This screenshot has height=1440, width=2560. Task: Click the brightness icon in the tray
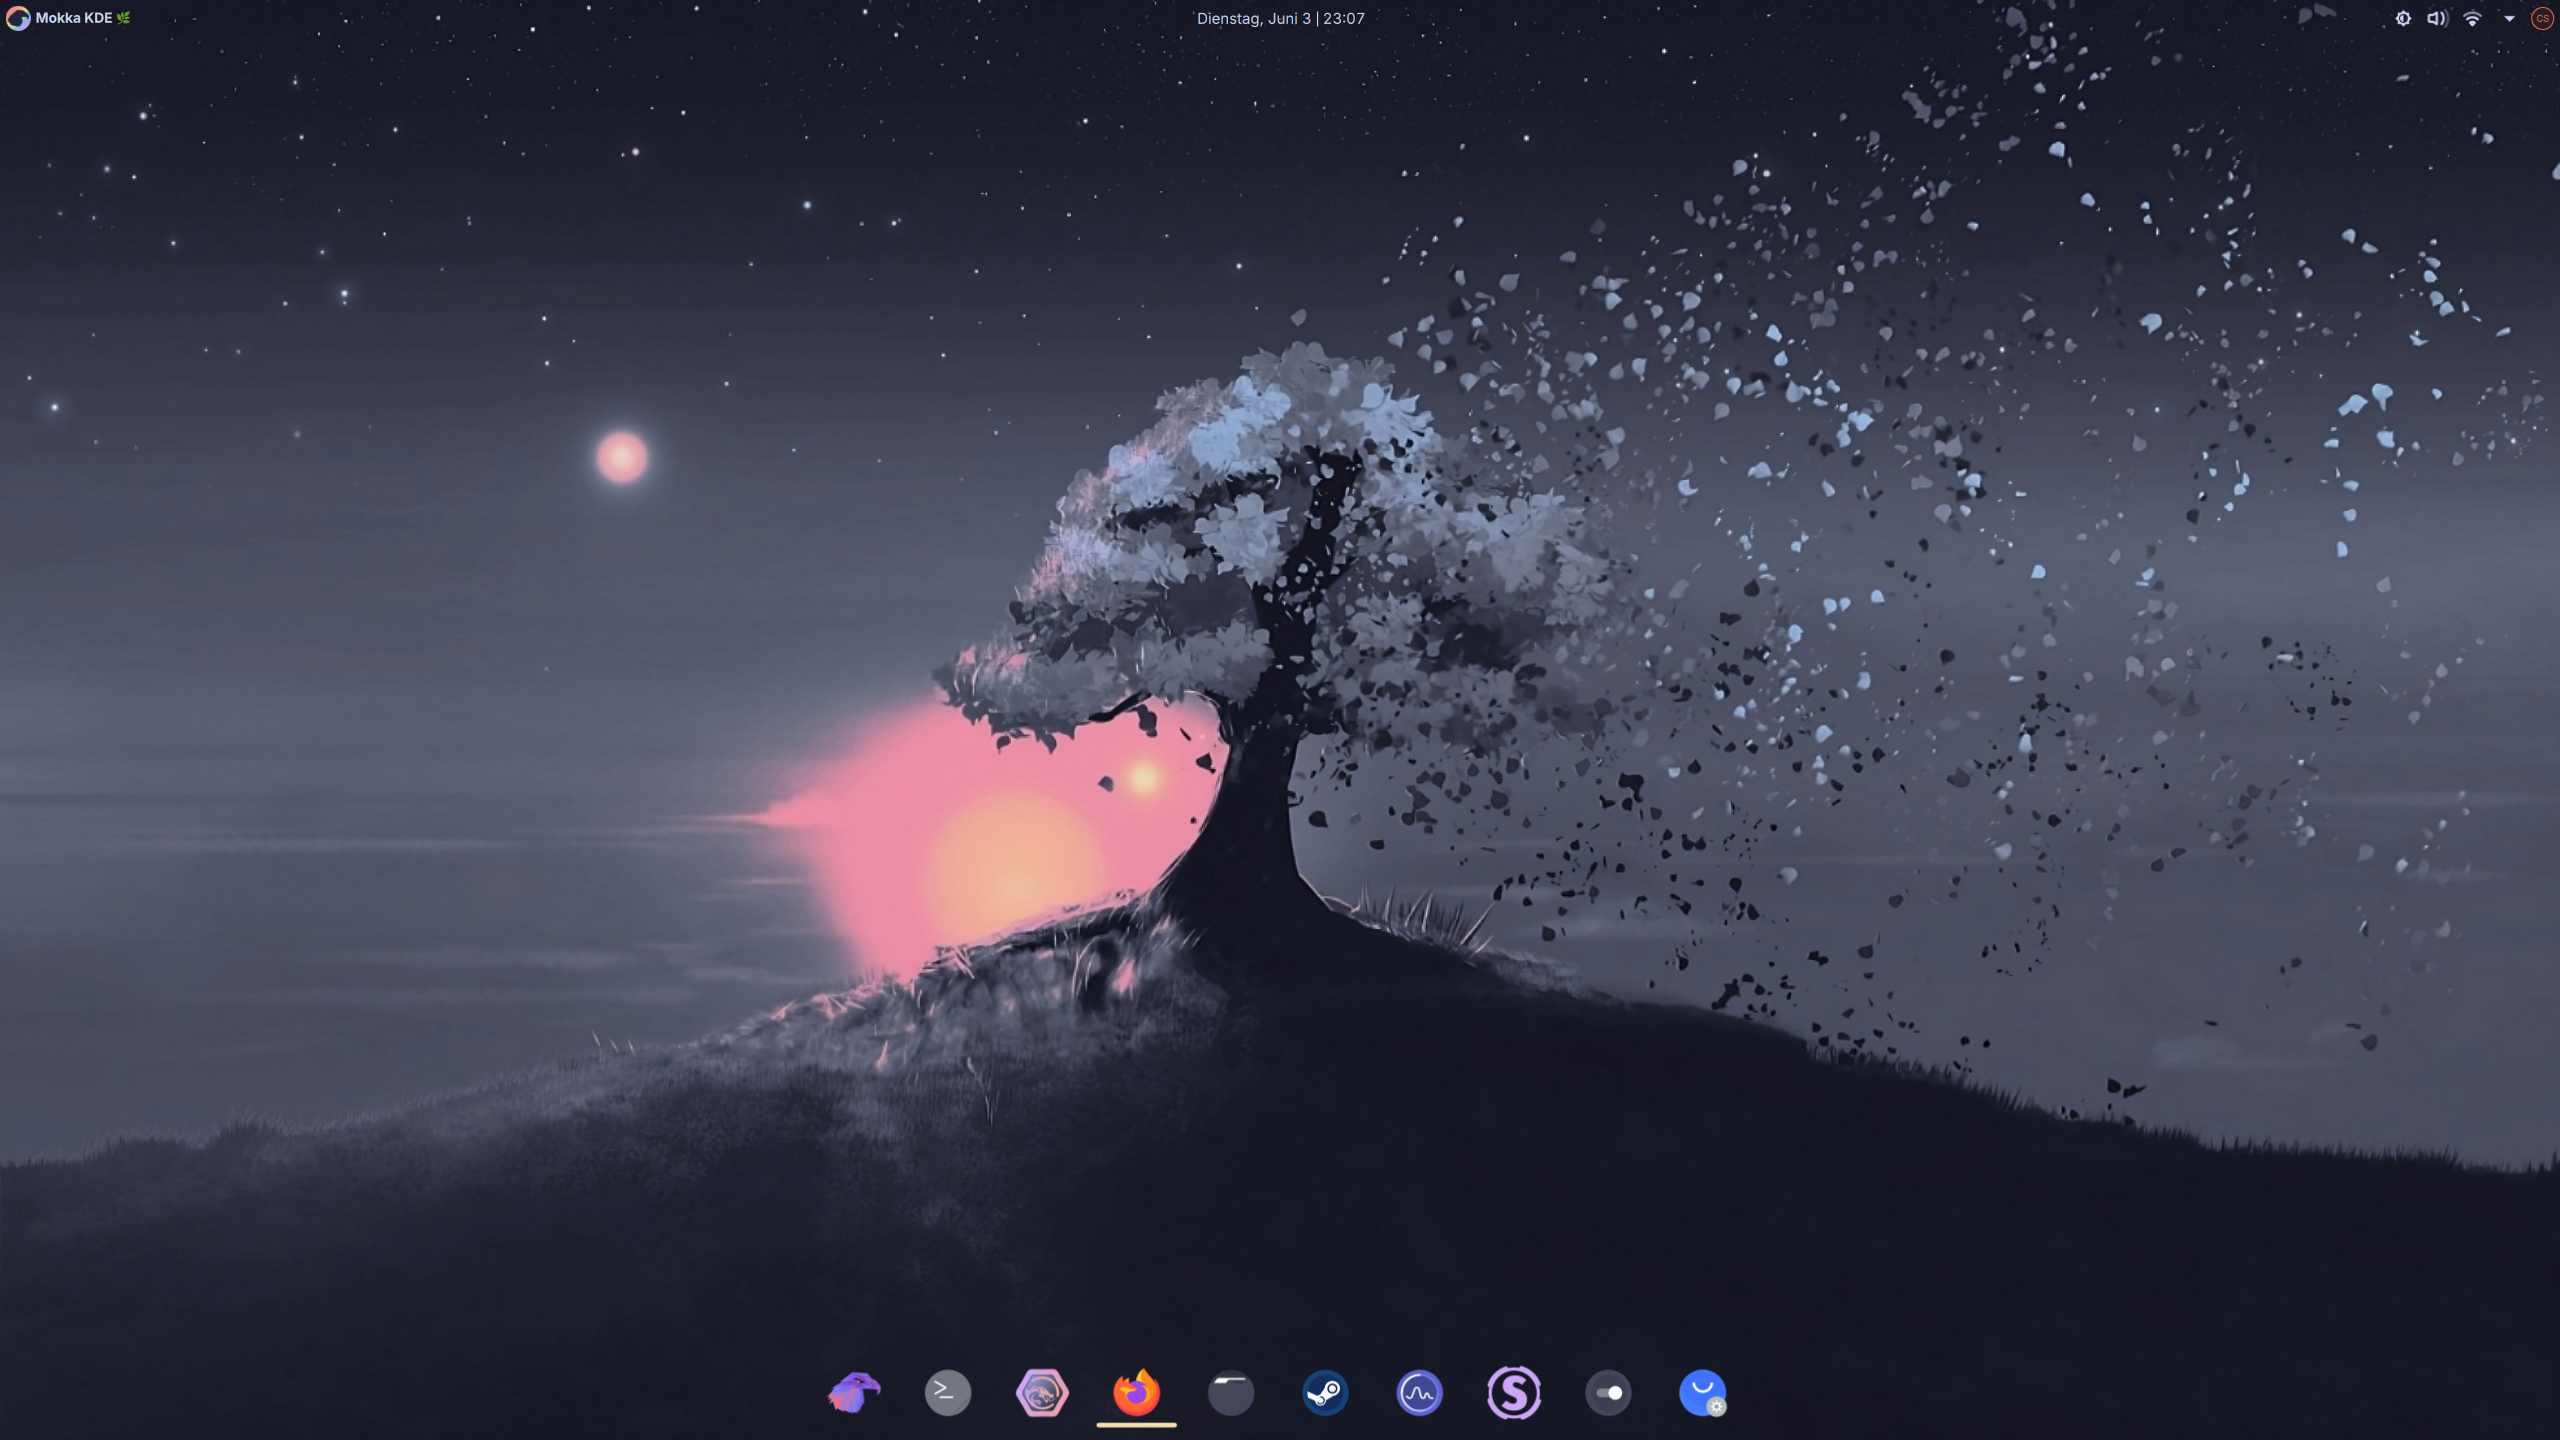tap(2403, 18)
